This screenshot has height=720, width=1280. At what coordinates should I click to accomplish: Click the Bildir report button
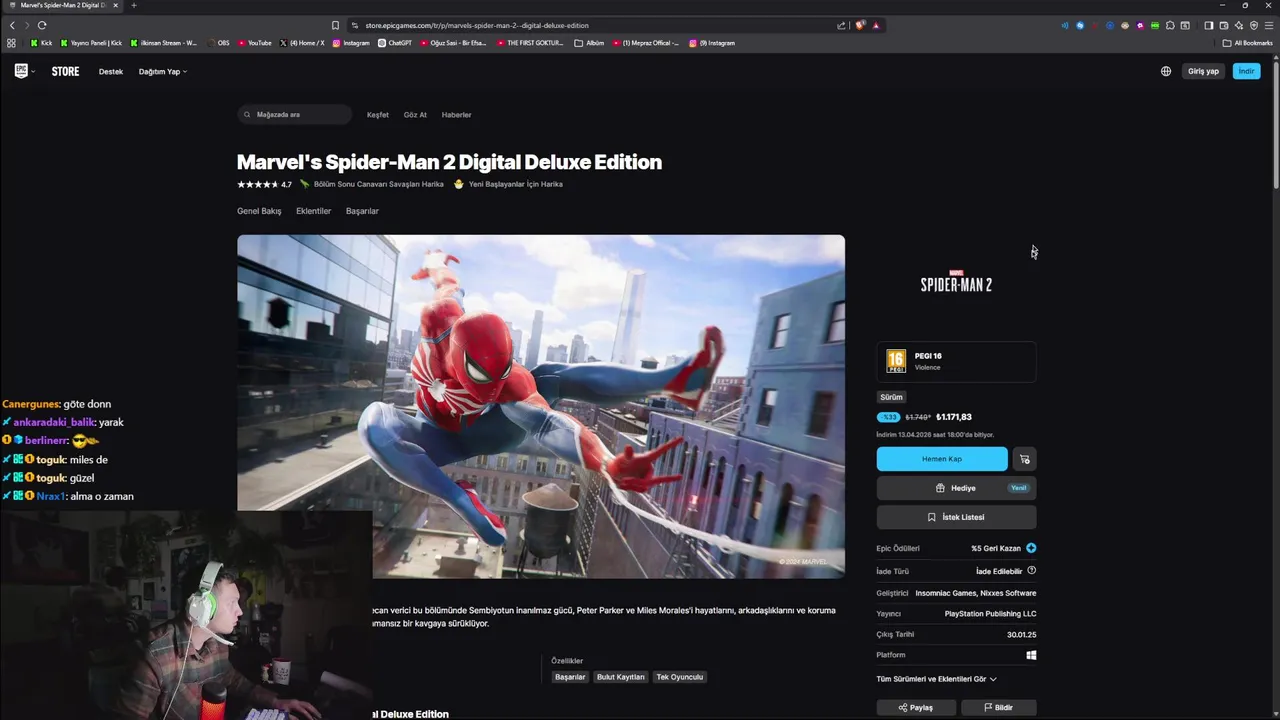click(998, 707)
